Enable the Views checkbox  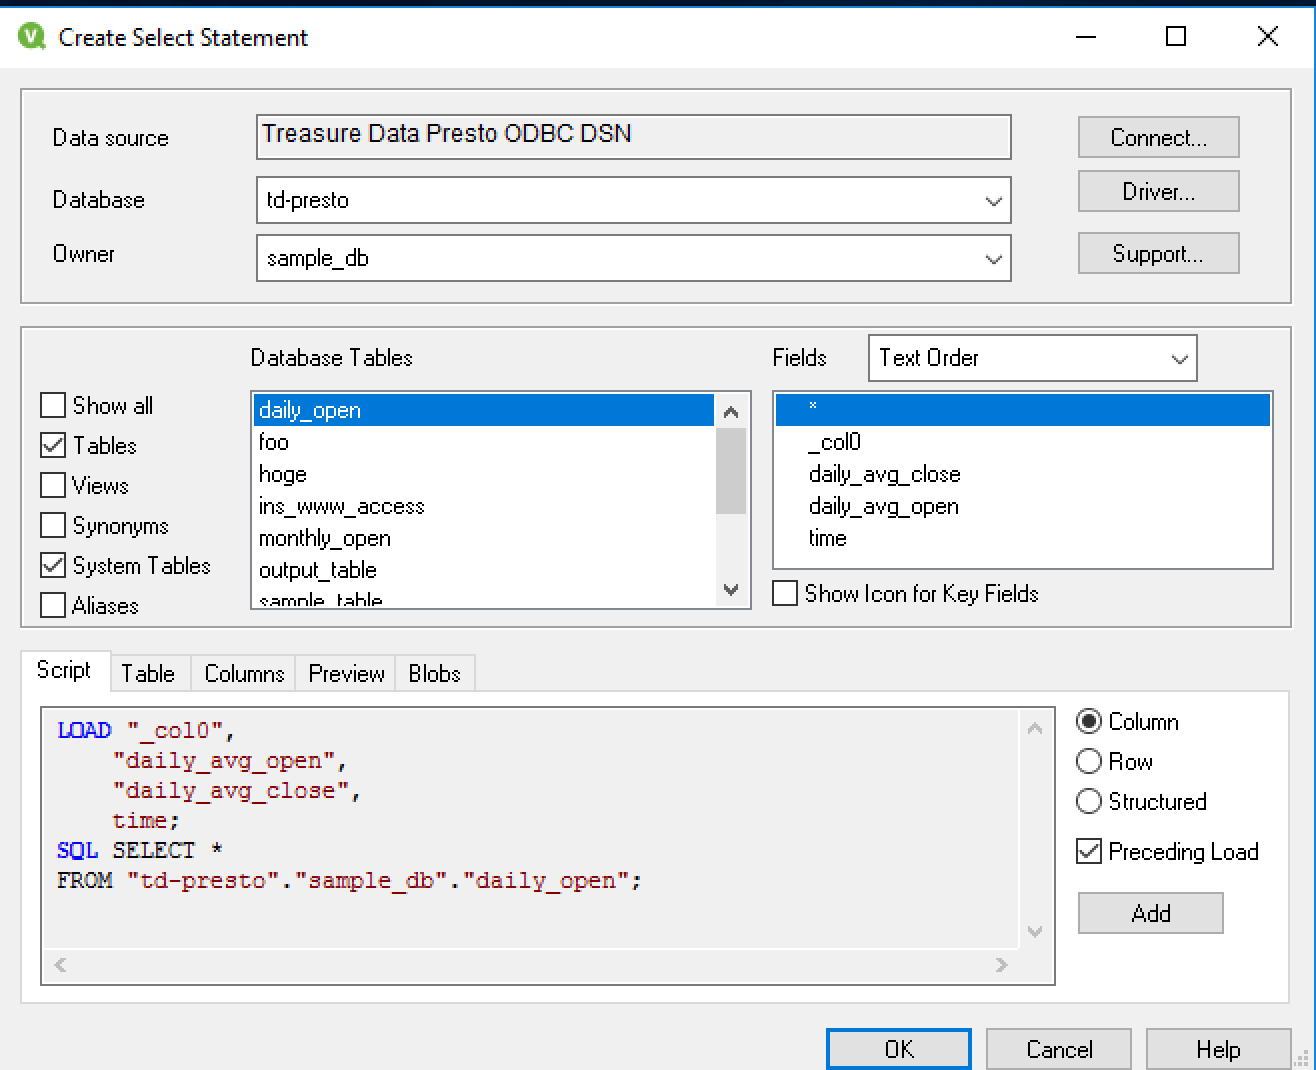[53, 485]
